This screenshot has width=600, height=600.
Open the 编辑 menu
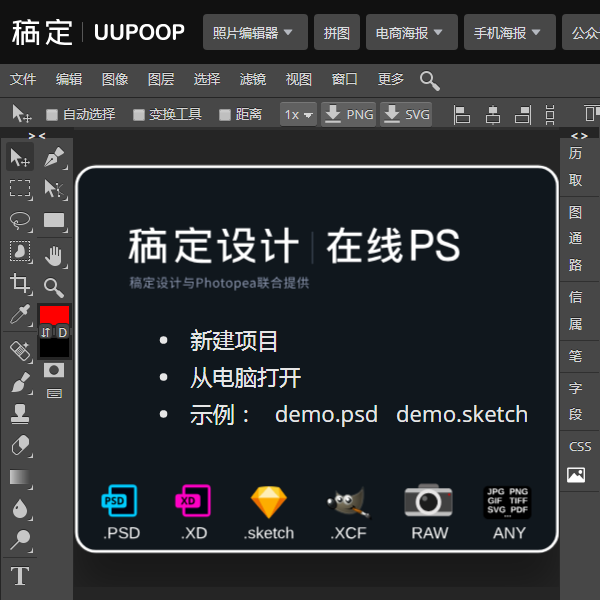click(x=69, y=79)
